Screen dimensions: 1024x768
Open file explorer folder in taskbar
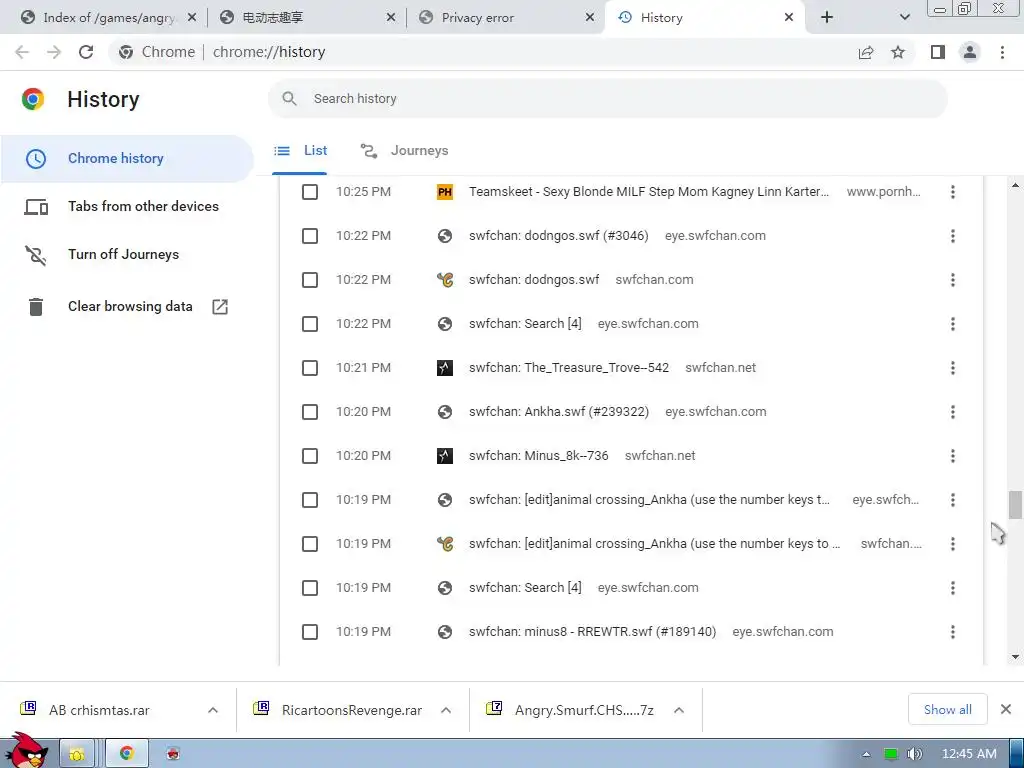(77, 754)
